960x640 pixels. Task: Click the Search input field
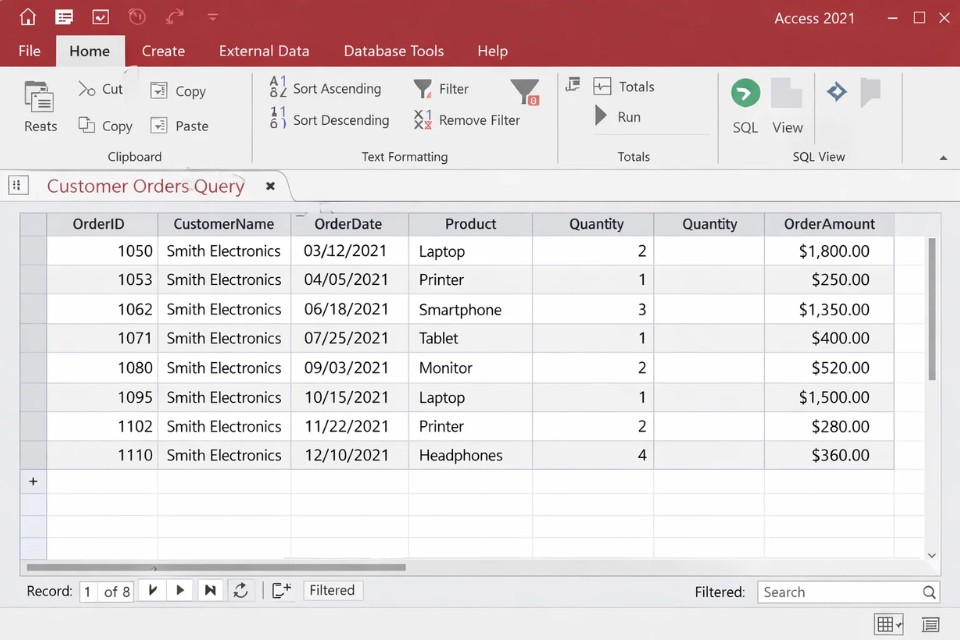[x=840, y=592]
